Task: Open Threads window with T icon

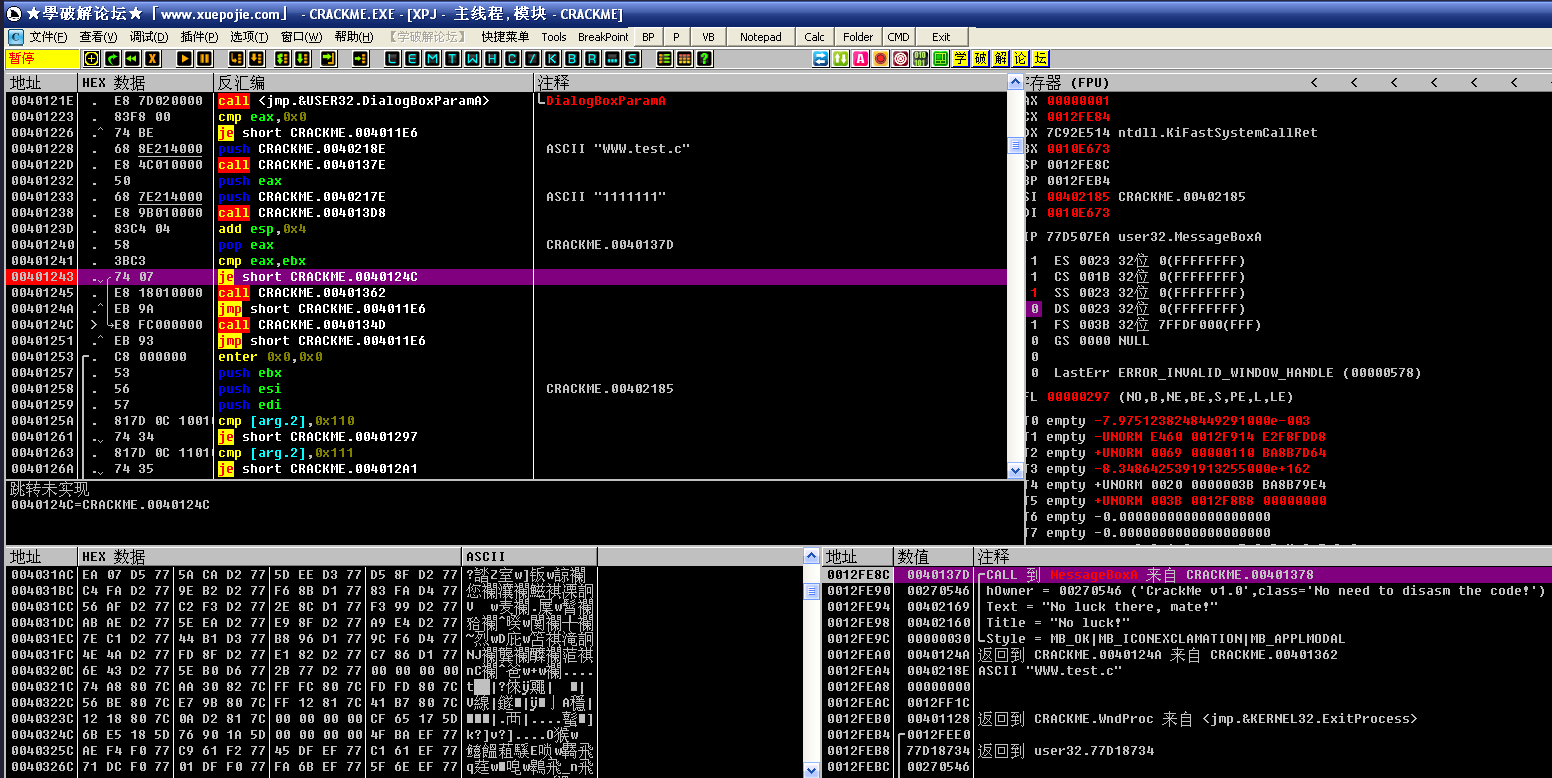Action: click(x=452, y=59)
